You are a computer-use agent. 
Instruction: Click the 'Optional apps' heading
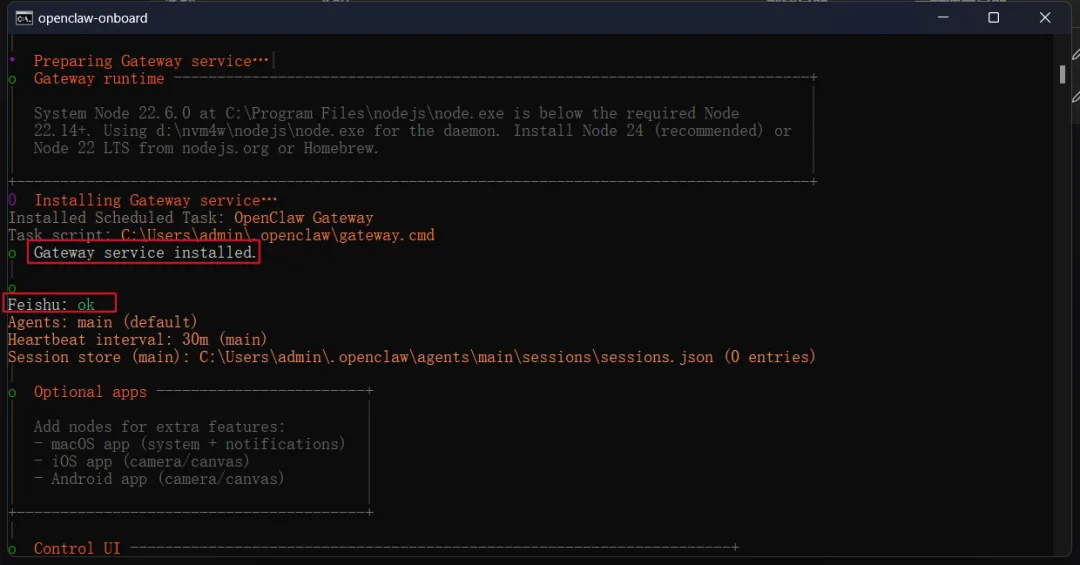pyautogui.click(x=90, y=392)
